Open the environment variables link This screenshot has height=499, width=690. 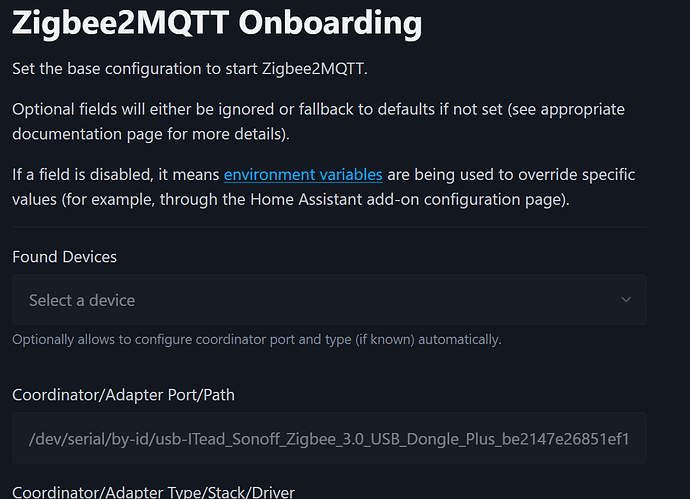tap(303, 175)
